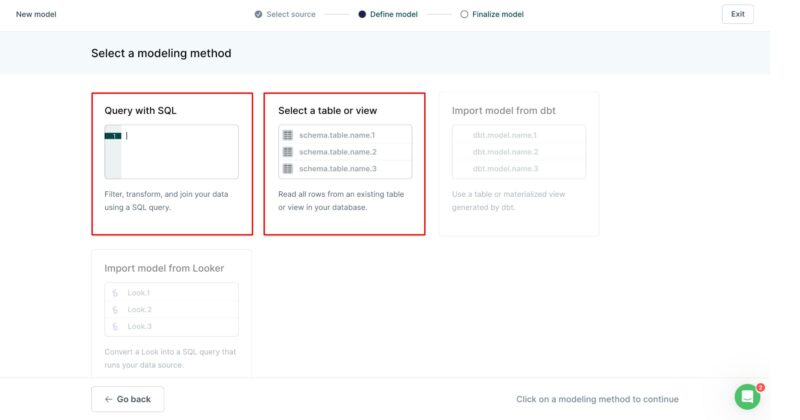The height and width of the screenshot is (420, 800).
Task: Click the Finalize model step circle
Action: coord(464,14)
